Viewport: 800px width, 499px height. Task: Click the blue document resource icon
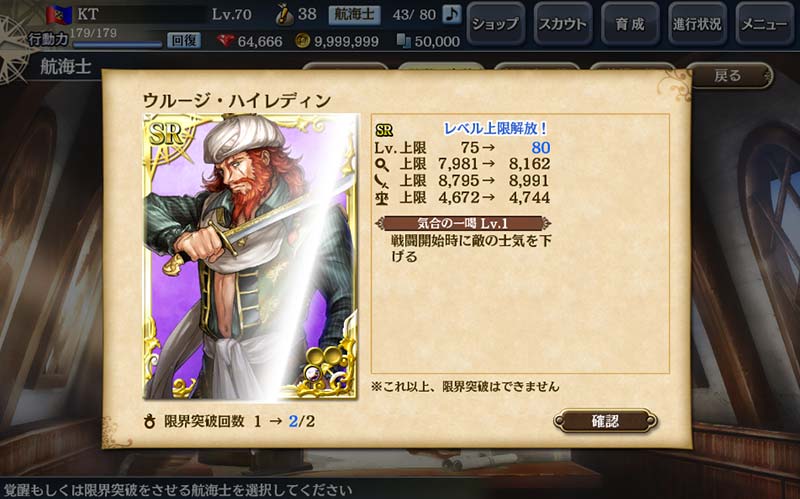coord(404,41)
